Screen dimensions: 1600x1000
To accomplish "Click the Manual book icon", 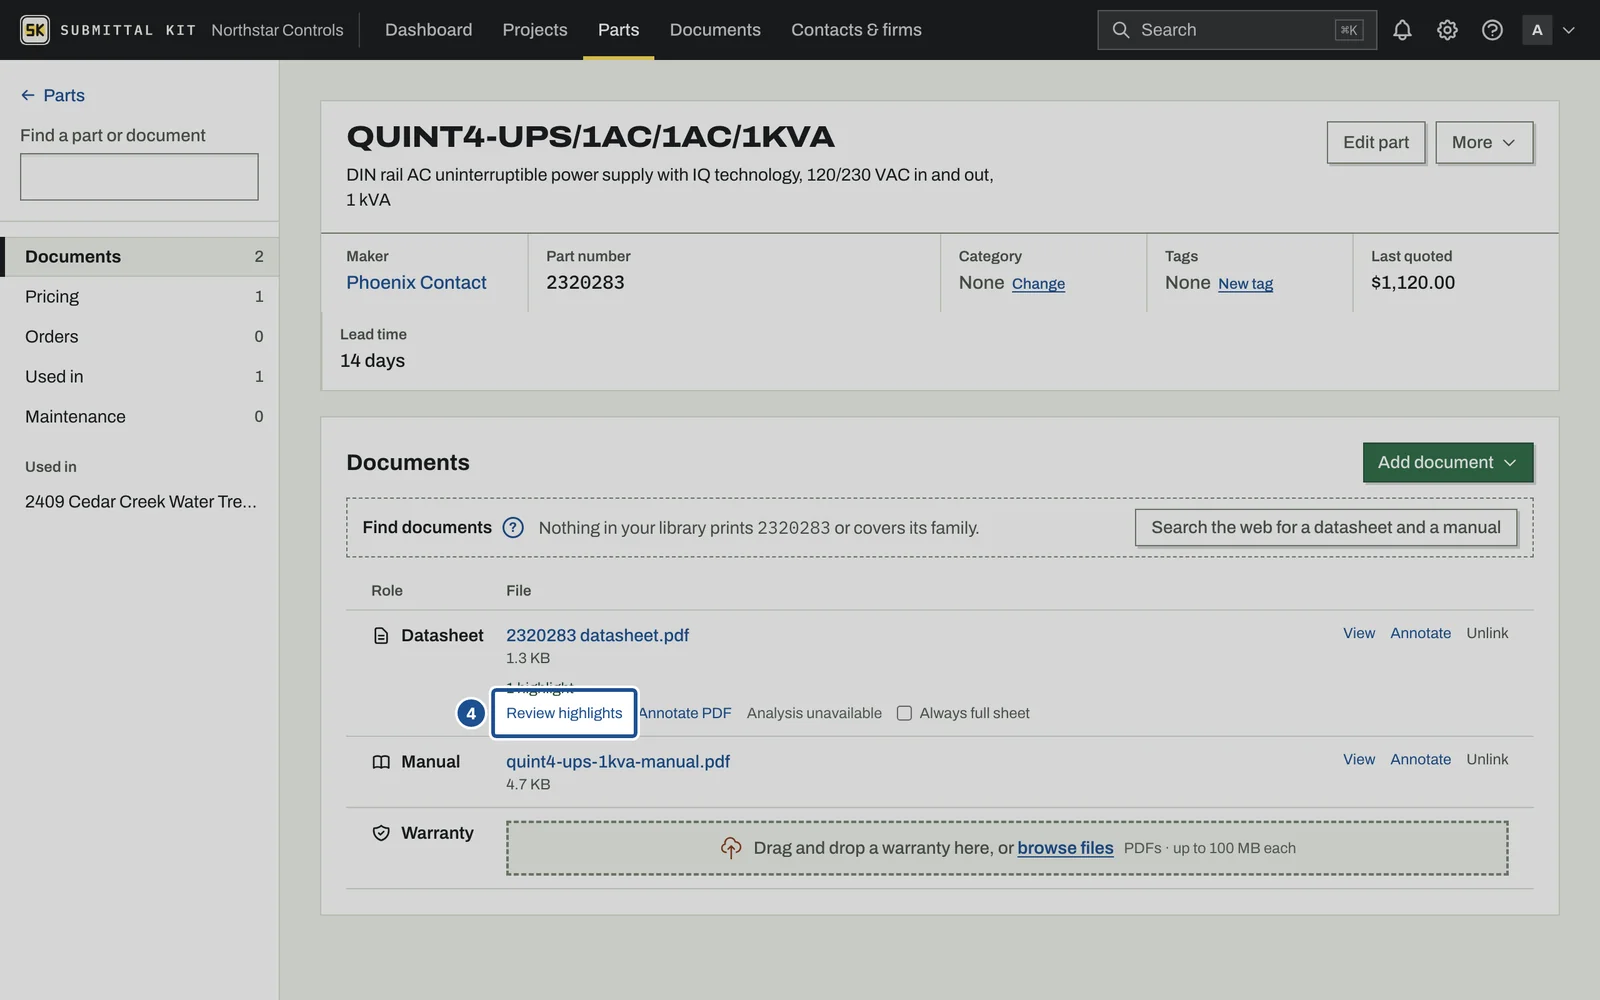I will pyautogui.click(x=381, y=762).
